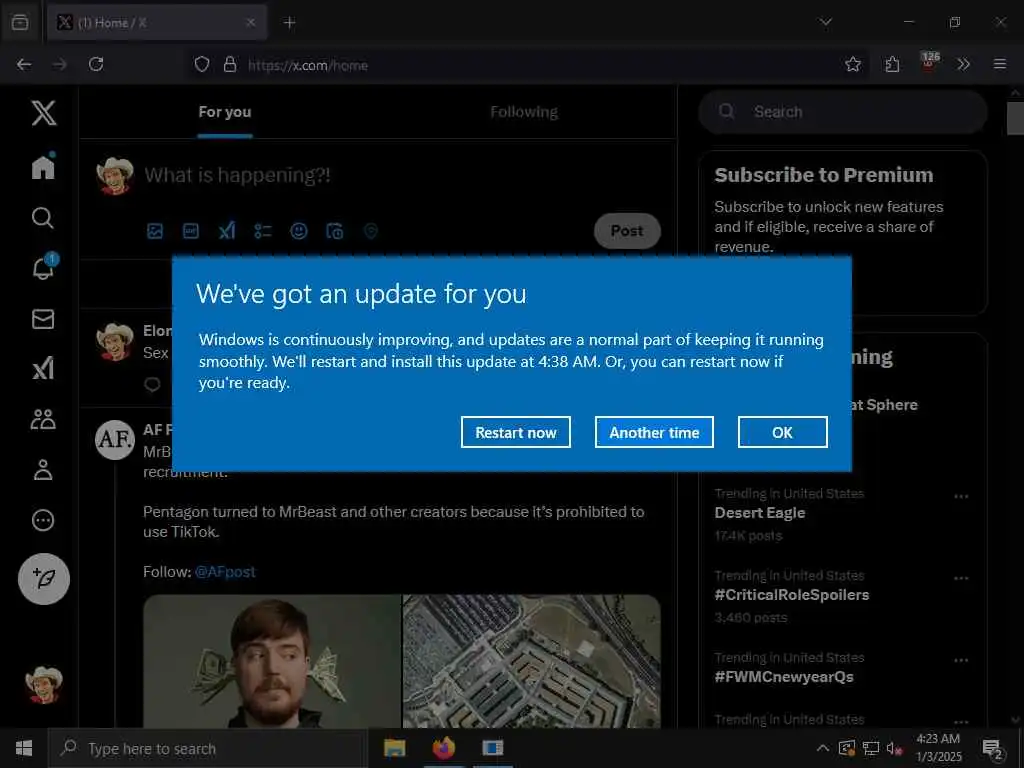Click the location tag icon in composer
The height and width of the screenshot is (768, 1024).
click(370, 231)
